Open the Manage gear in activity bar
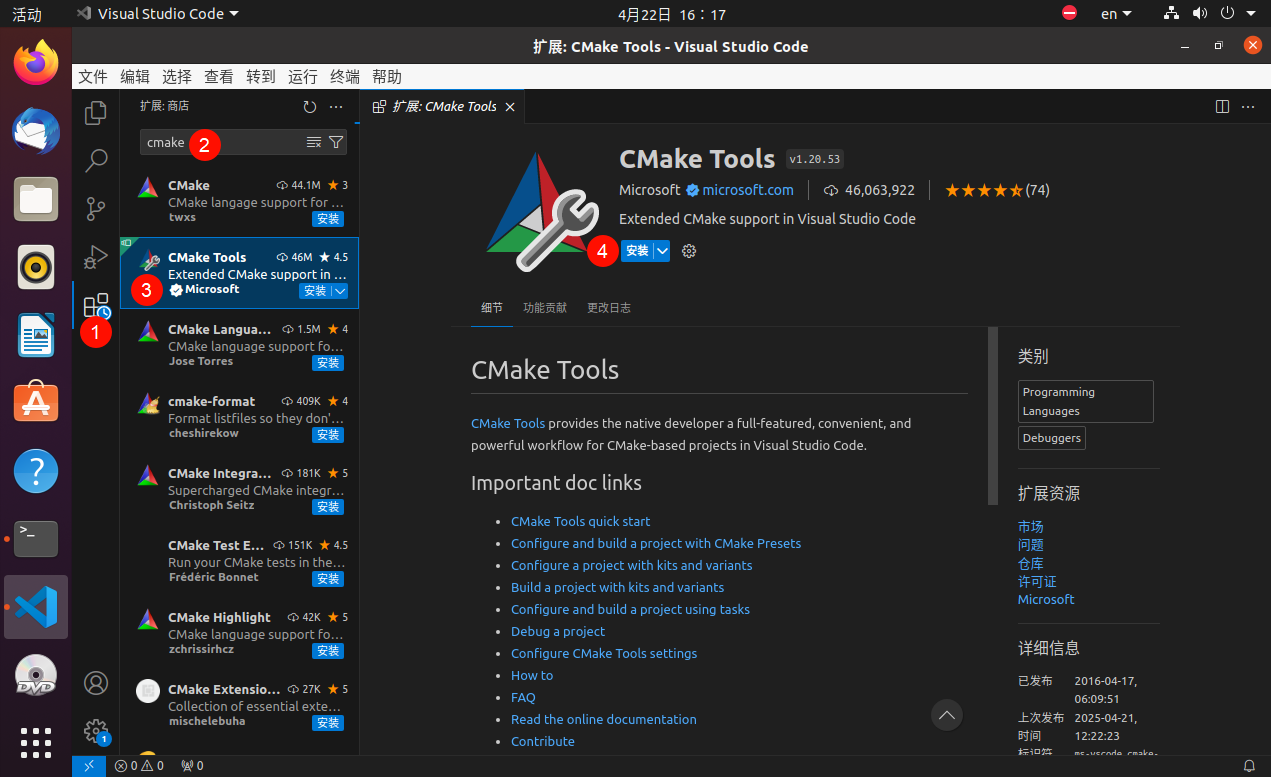This screenshot has height=777, width=1271. (96, 731)
